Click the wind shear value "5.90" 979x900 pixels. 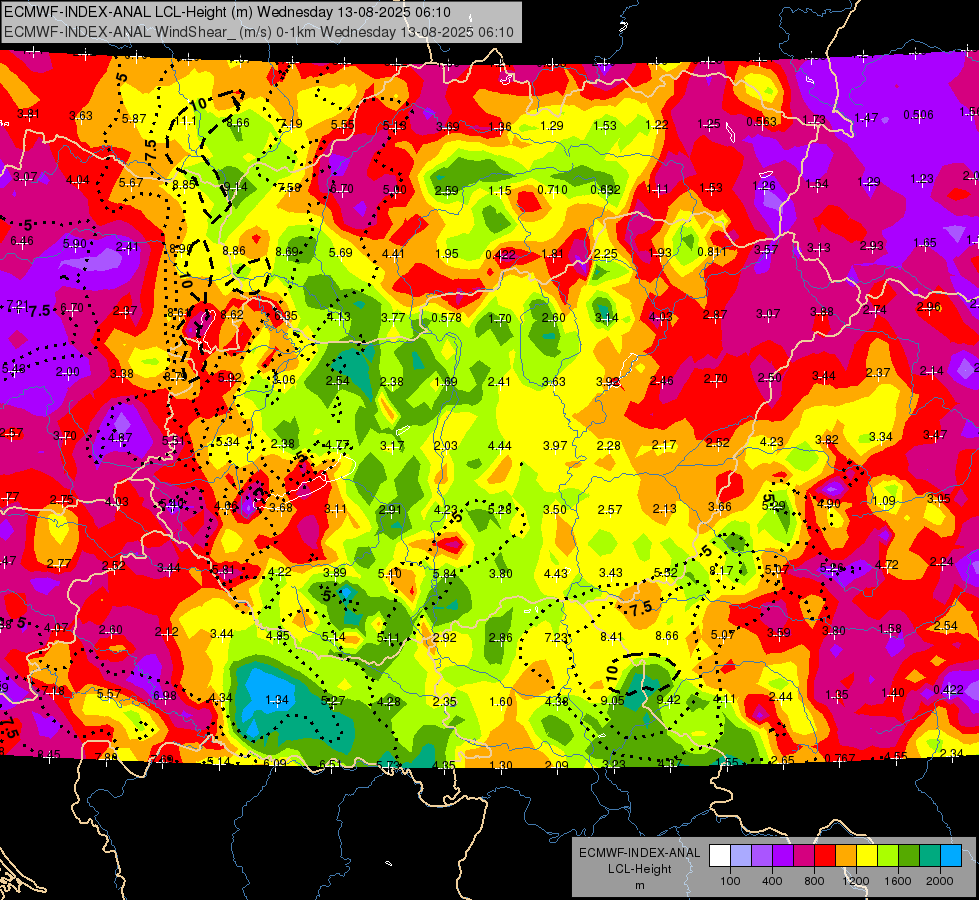click(x=75, y=244)
